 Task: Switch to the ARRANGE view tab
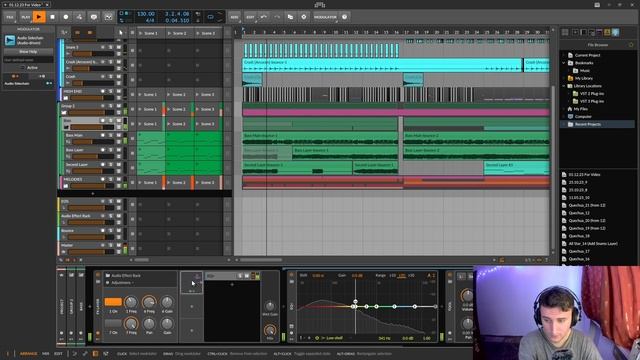(28, 353)
